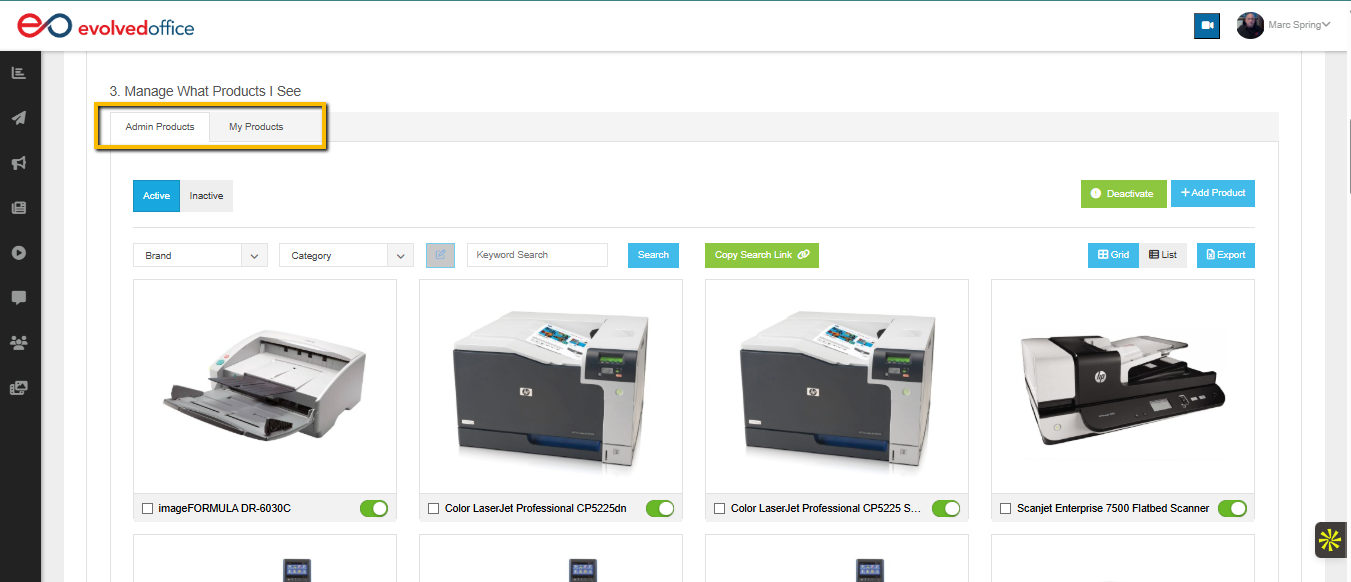
Task: Check the Color LaserJet CP5225 S... checkbox
Action: coord(720,509)
